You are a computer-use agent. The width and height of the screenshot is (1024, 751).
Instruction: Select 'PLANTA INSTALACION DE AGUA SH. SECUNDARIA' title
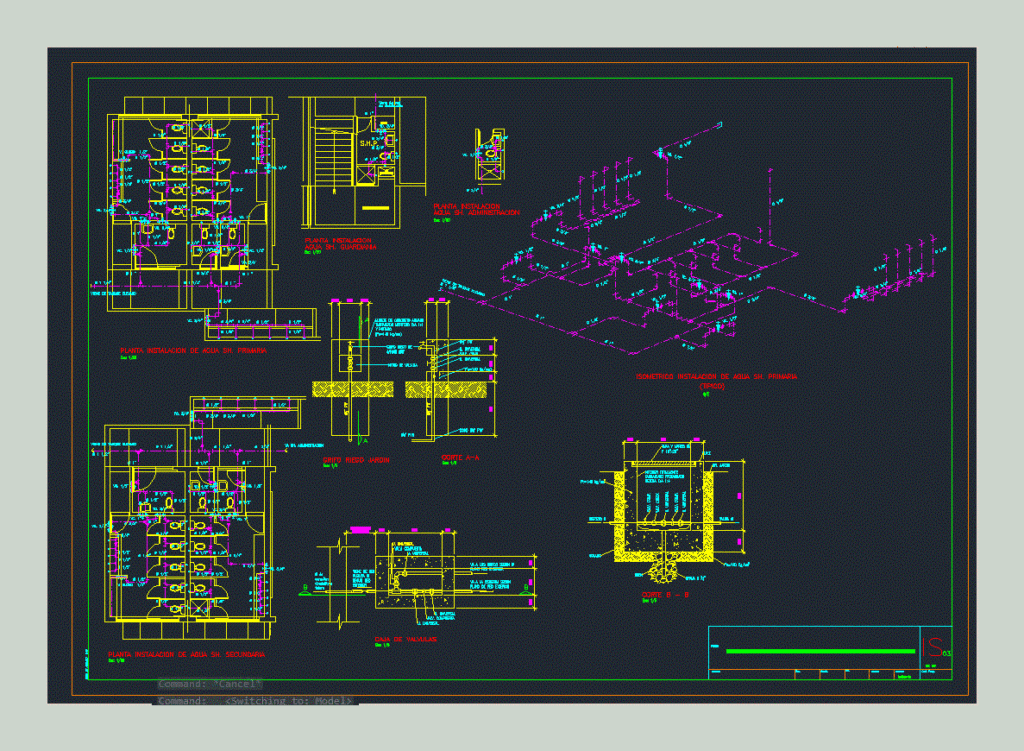point(187,654)
